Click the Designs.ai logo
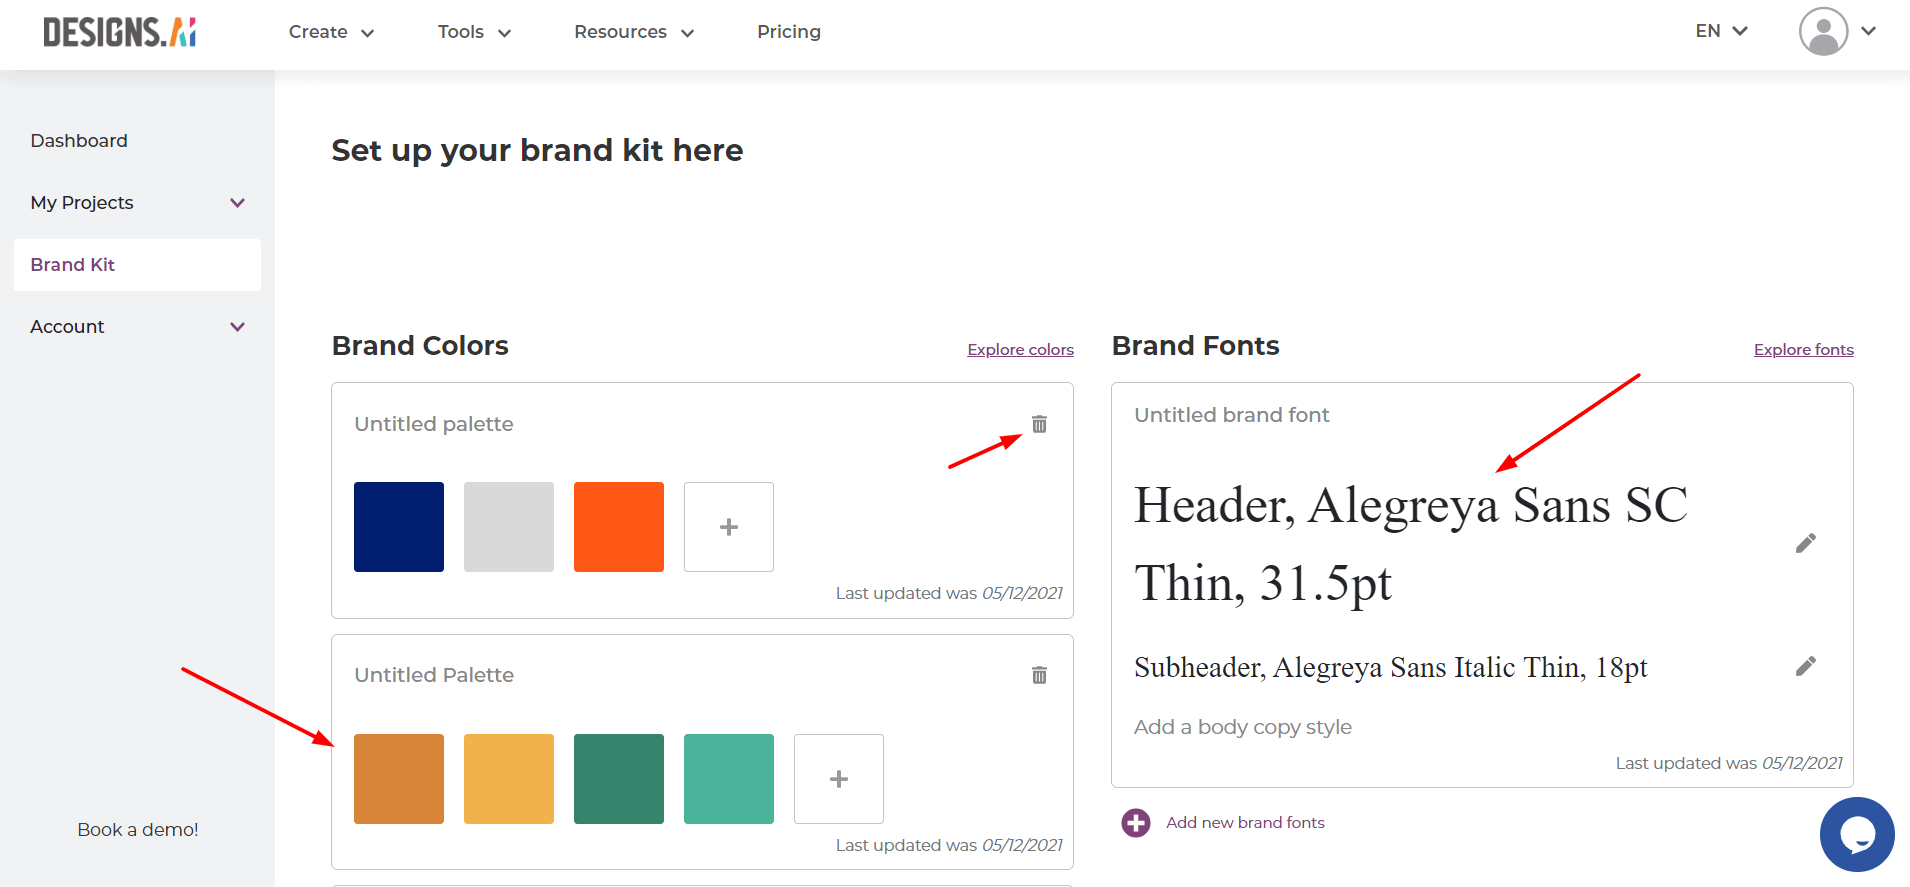1910x887 pixels. [120, 32]
